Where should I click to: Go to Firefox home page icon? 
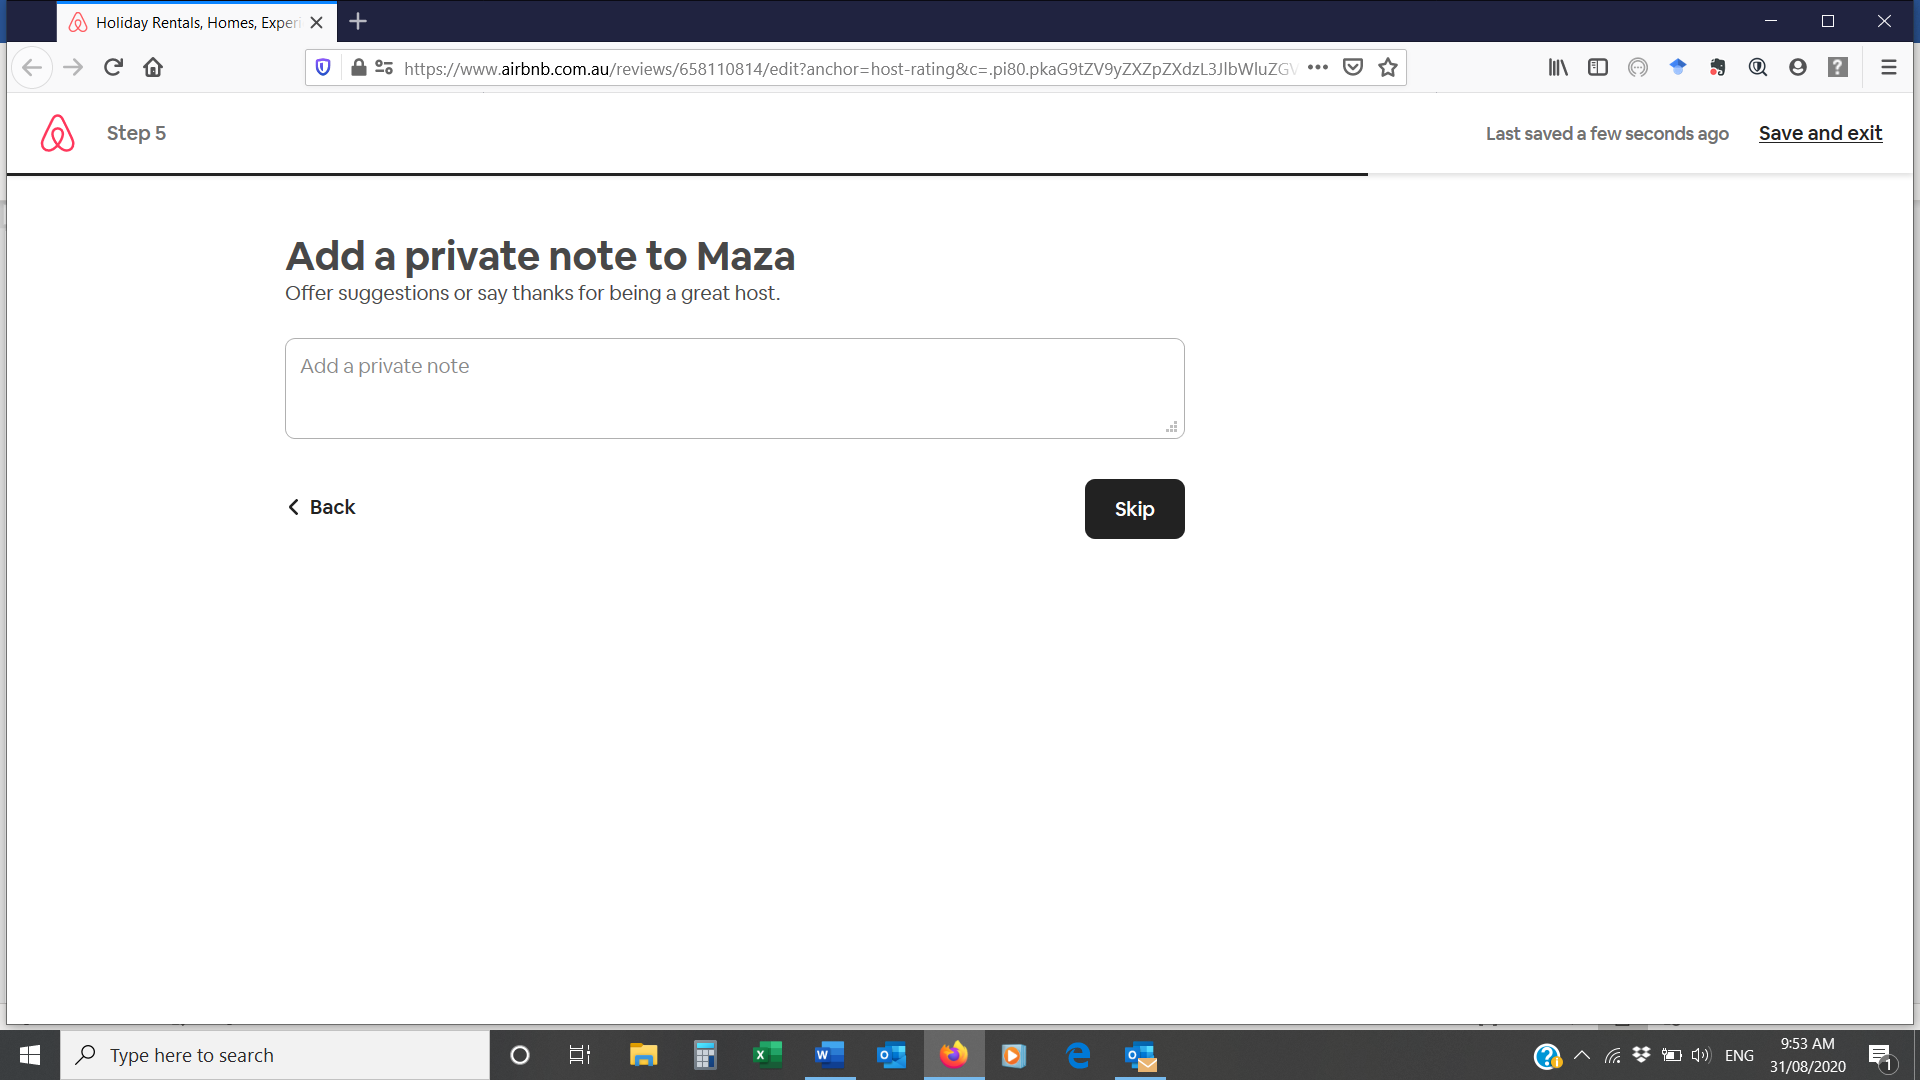(x=153, y=67)
